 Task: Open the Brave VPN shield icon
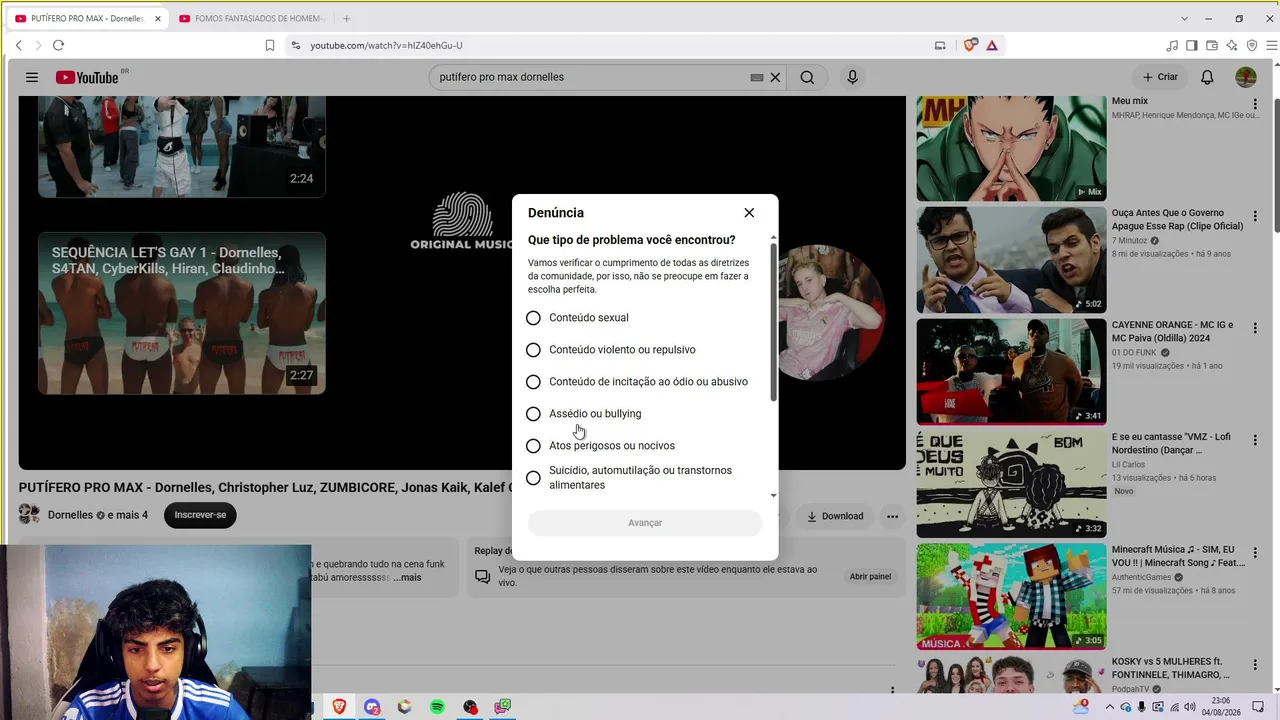pos(1252,45)
